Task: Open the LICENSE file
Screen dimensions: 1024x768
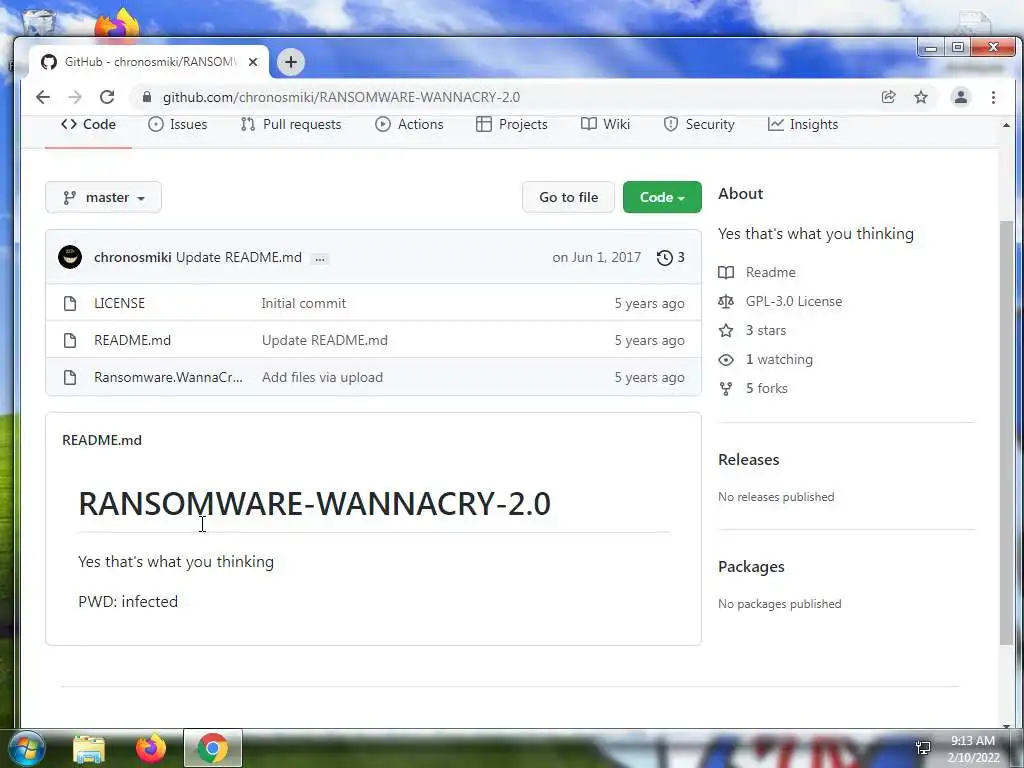Action: click(120, 303)
